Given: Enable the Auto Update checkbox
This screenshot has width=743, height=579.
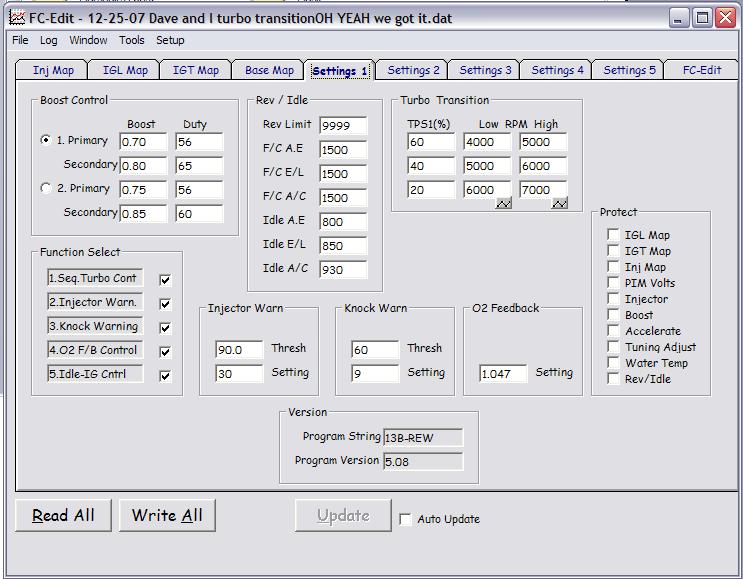Looking at the screenshot, I should (x=405, y=519).
